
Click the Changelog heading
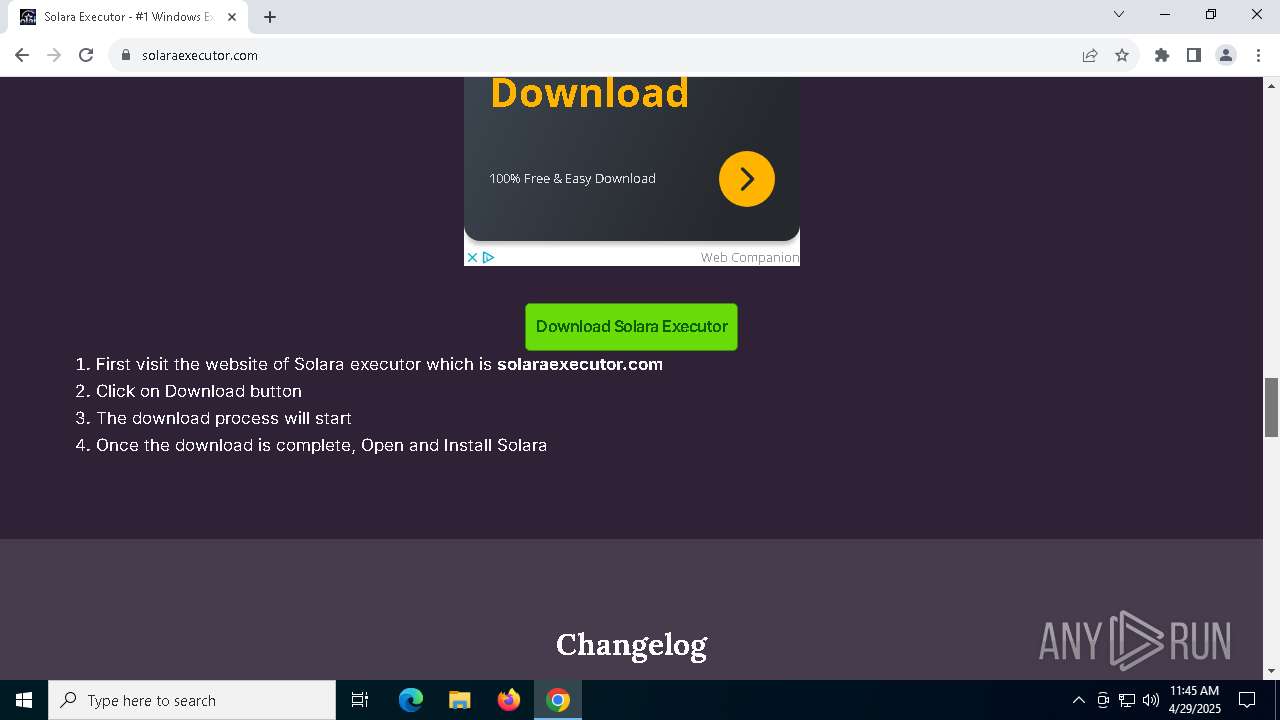click(x=631, y=645)
